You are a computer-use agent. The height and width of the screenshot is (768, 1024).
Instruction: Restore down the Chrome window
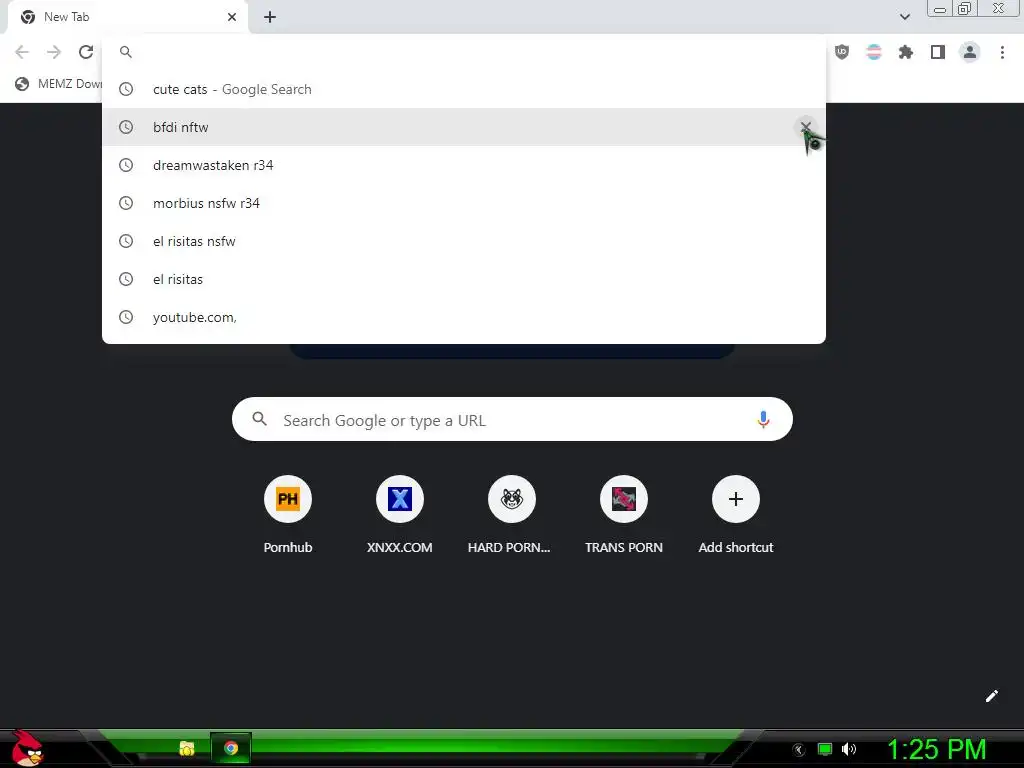pyautogui.click(x=964, y=9)
